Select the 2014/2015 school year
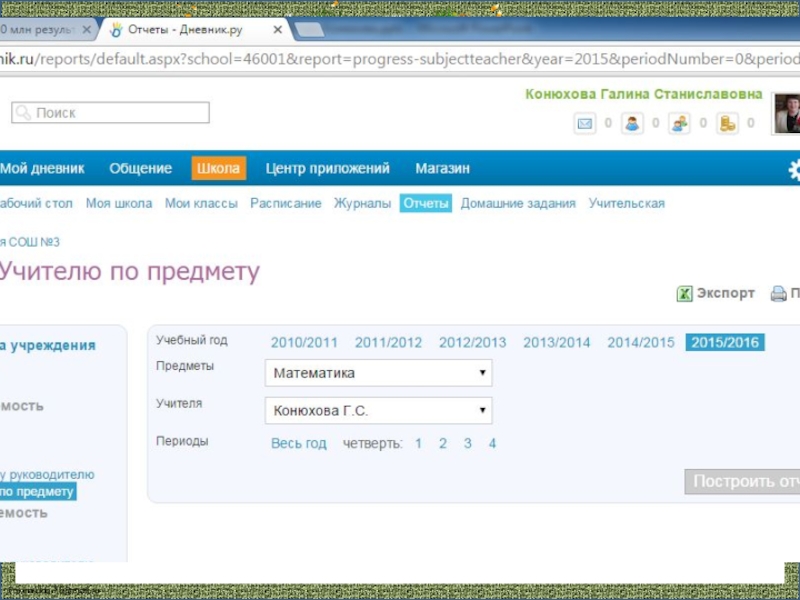800x600 pixels. 641,342
